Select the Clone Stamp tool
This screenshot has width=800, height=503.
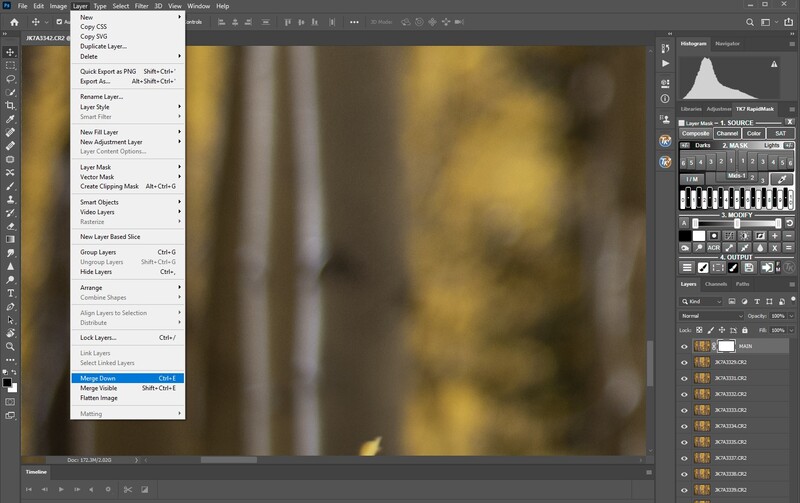coord(10,199)
